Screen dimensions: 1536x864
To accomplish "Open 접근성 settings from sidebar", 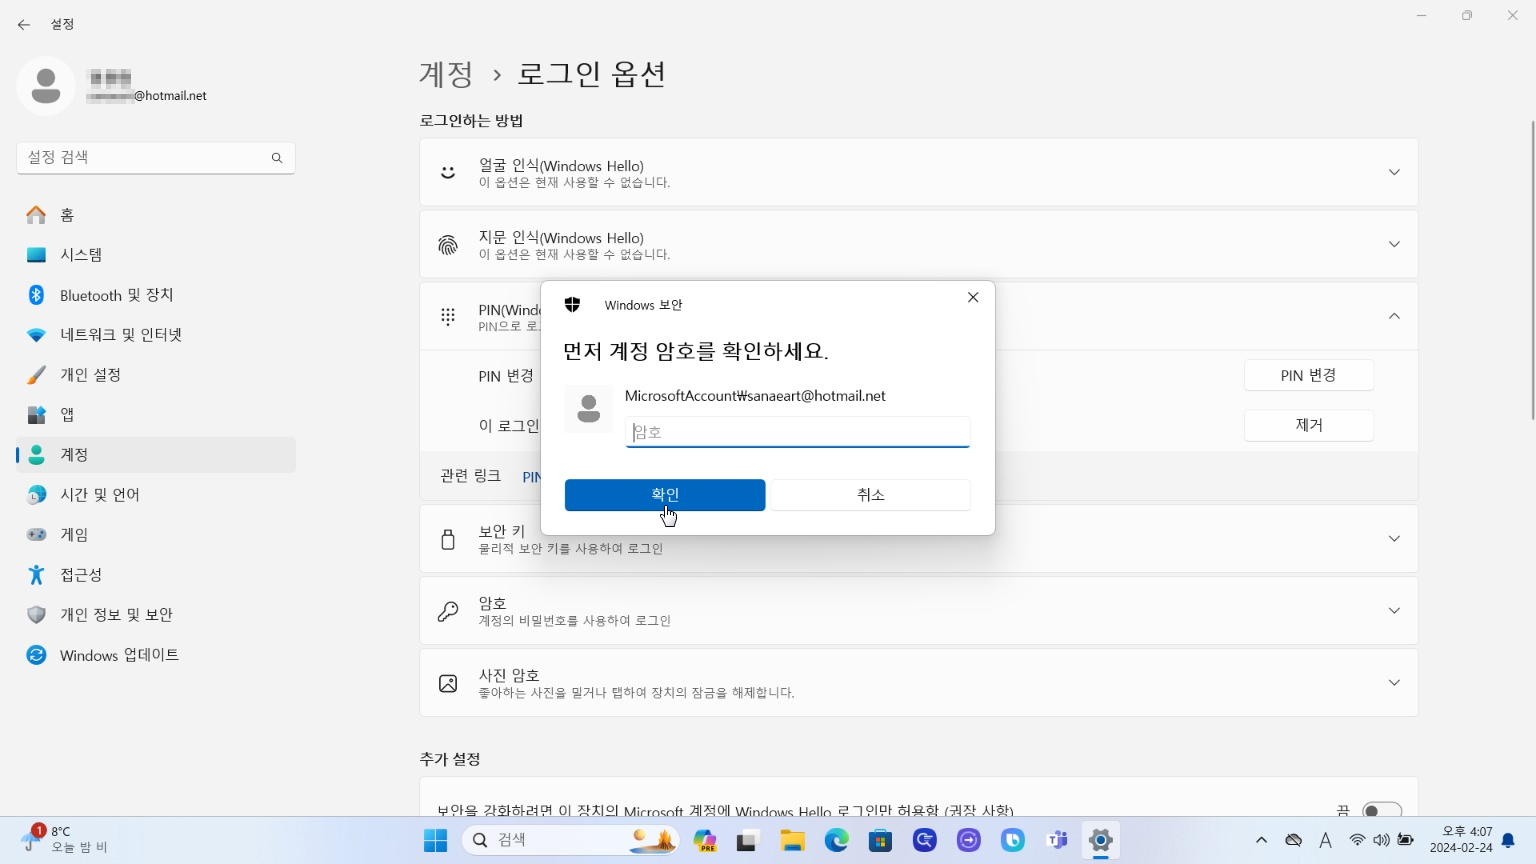I will (80, 574).
